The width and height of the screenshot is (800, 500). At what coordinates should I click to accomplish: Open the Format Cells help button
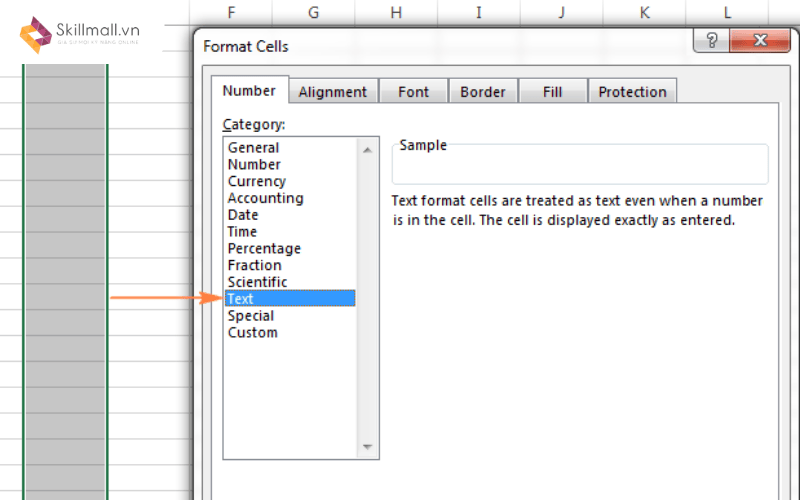click(711, 40)
